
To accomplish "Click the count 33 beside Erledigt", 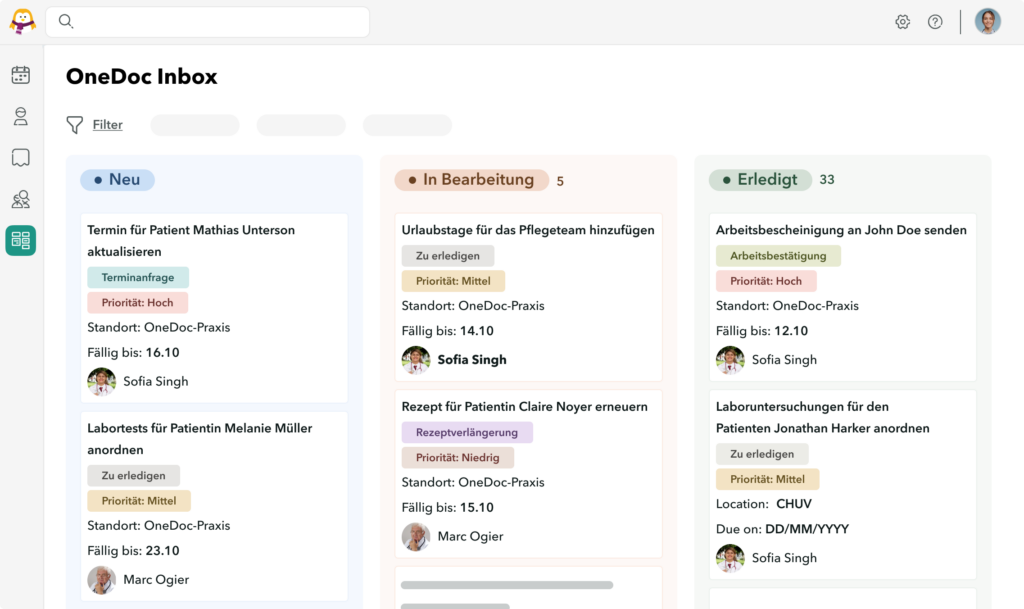I will [x=827, y=180].
